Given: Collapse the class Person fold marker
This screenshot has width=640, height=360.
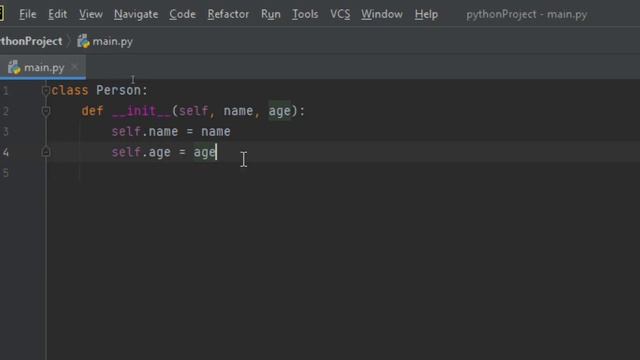Looking at the screenshot, I should pyautogui.click(x=46, y=91).
